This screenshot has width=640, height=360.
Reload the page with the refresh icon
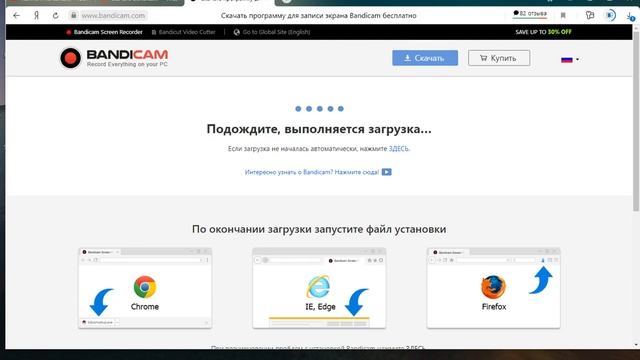click(x=56, y=16)
